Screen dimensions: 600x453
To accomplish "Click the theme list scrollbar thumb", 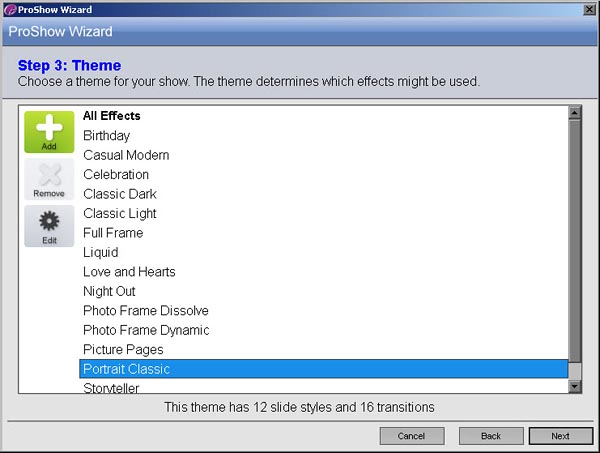I will 575,241.
